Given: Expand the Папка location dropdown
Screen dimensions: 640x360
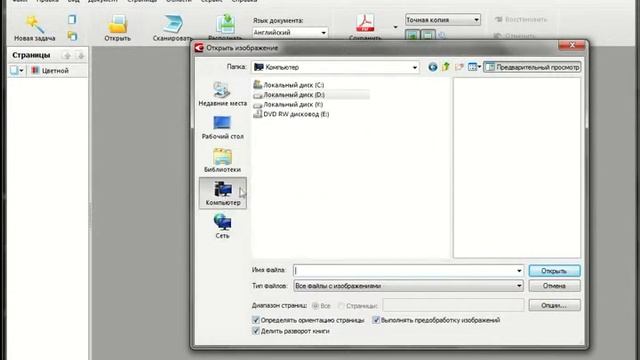Looking at the screenshot, I should pyautogui.click(x=415, y=67).
